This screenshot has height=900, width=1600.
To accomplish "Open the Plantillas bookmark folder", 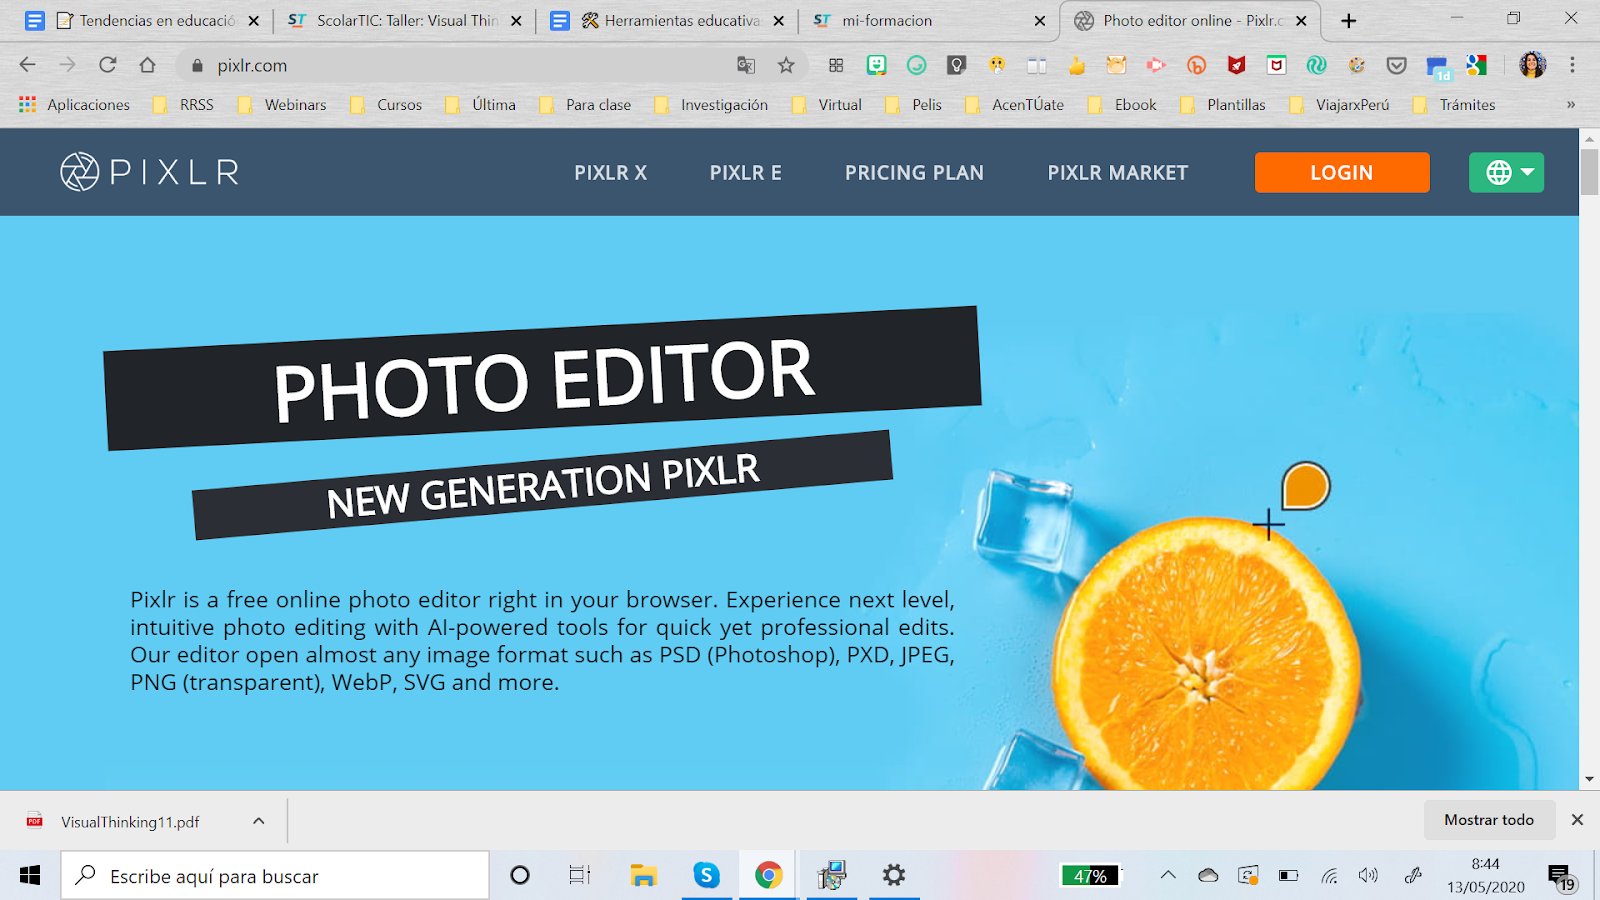I will (x=1223, y=104).
